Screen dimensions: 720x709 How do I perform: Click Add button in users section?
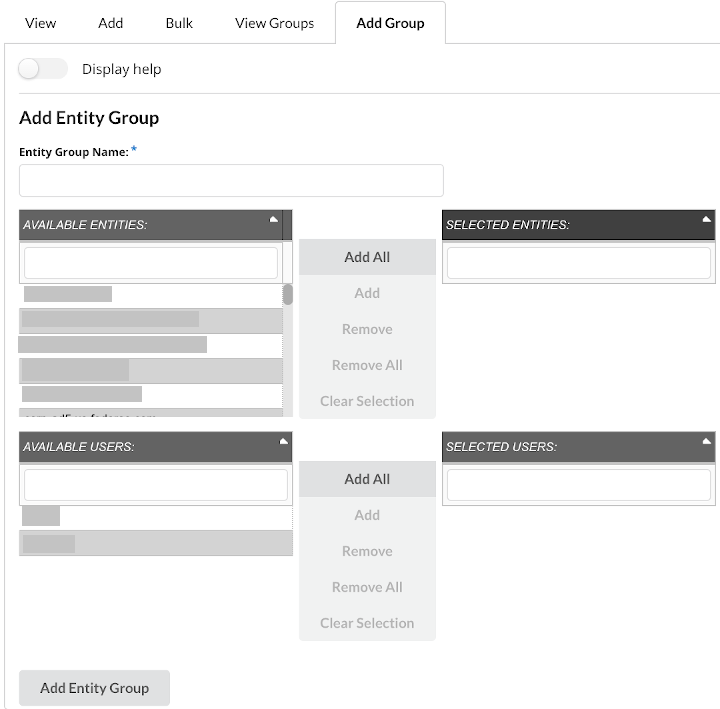[367, 515]
